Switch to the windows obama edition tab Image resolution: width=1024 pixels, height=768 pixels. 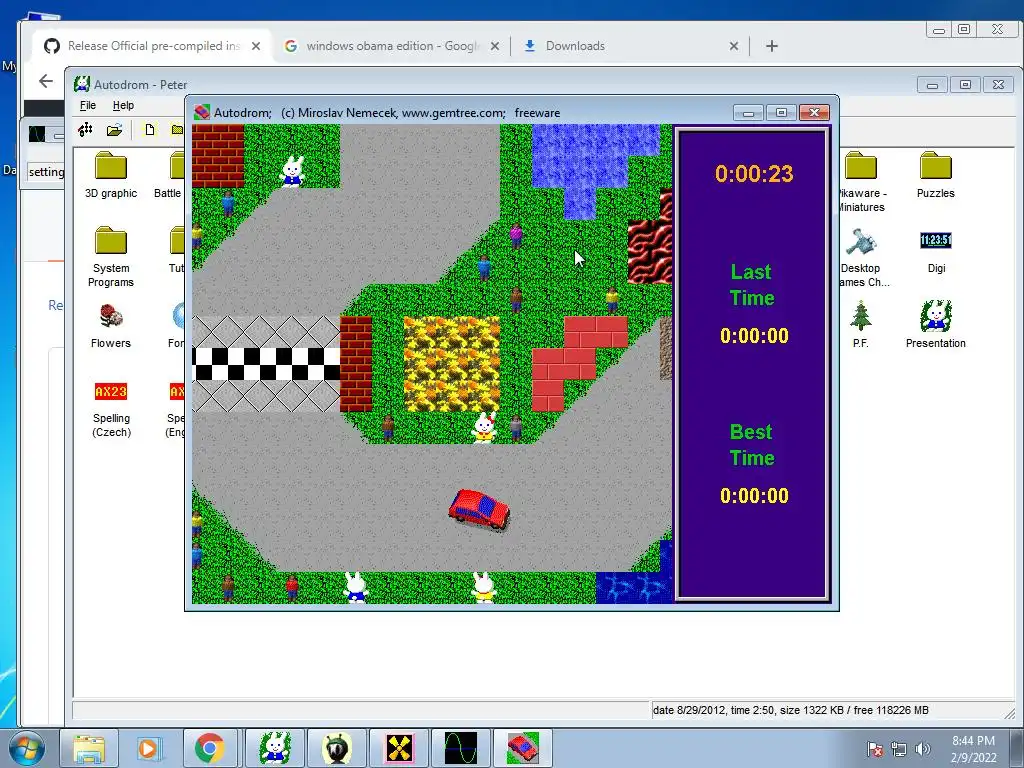tap(392, 46)
